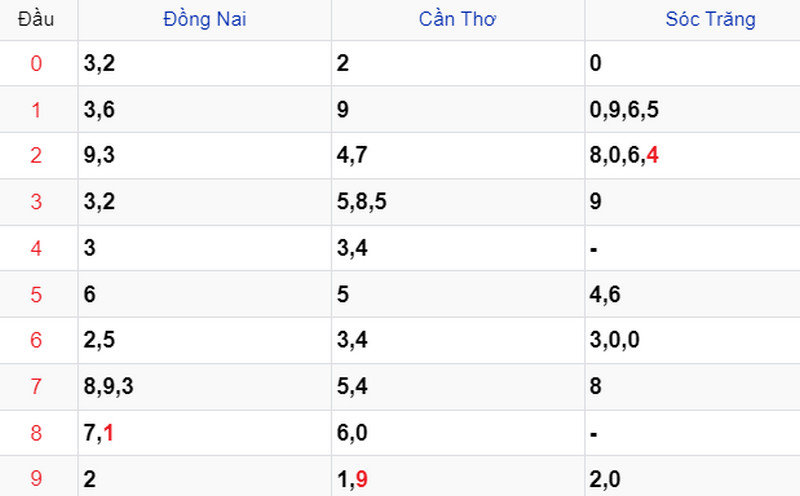The width and height of the screenshot is (800, 496).
Task: Click the red 4 in Sóc Trăng row 2
Action: pyautogui.click(x=653, y=155)
